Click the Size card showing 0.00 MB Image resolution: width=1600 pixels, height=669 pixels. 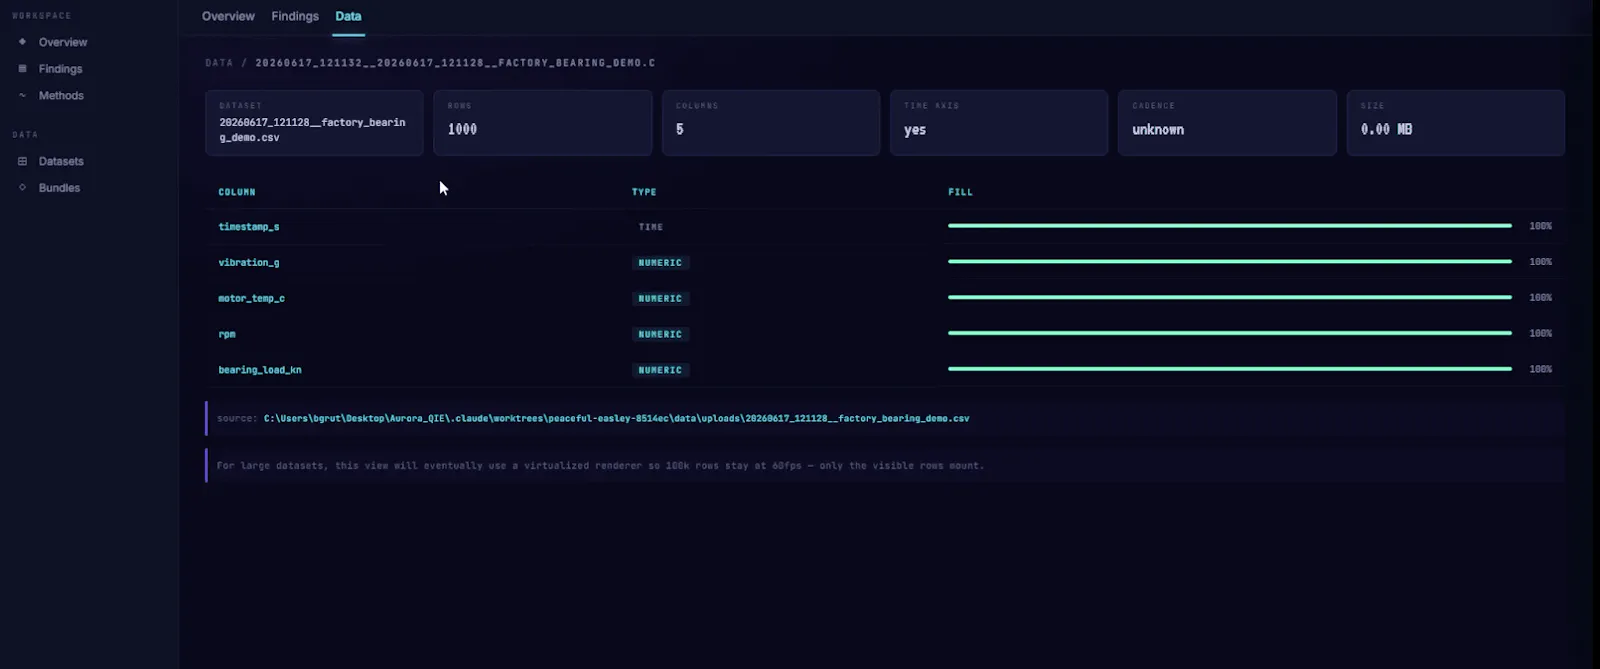pyautogui.click(x=1455, y=123)
